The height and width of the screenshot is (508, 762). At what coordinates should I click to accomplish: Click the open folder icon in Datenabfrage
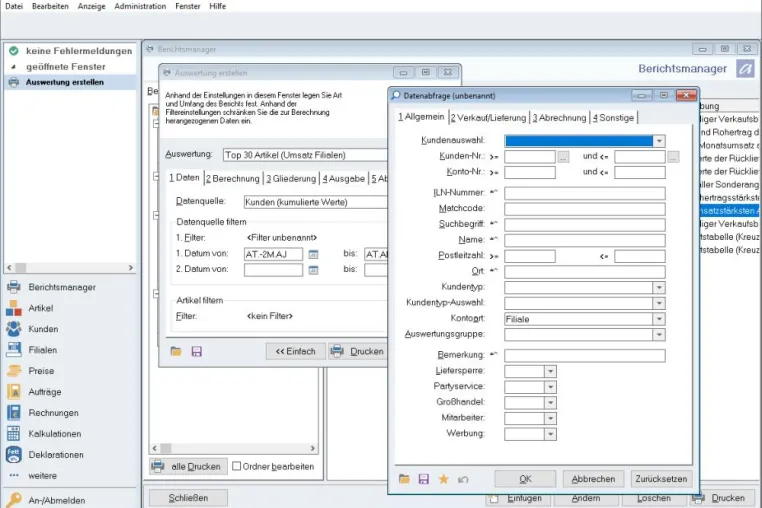point(404,479)
